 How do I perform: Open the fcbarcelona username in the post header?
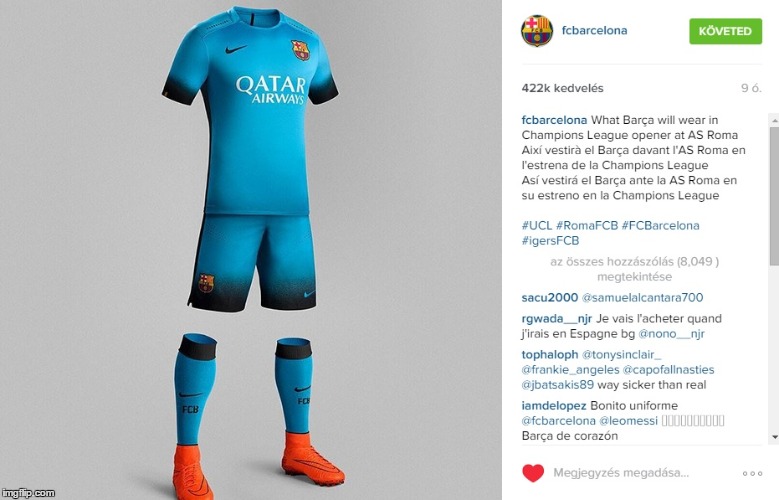point(594,30)
